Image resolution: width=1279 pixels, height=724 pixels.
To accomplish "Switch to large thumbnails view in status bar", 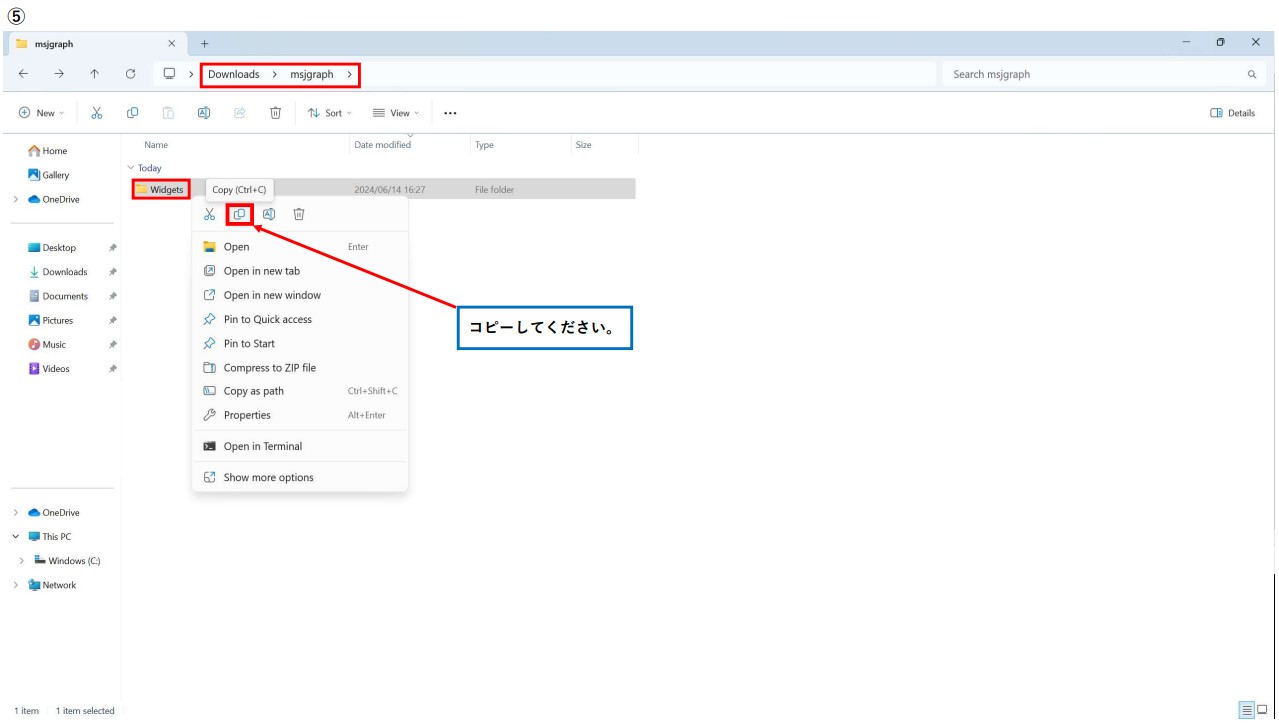I will click(1262, 710).
